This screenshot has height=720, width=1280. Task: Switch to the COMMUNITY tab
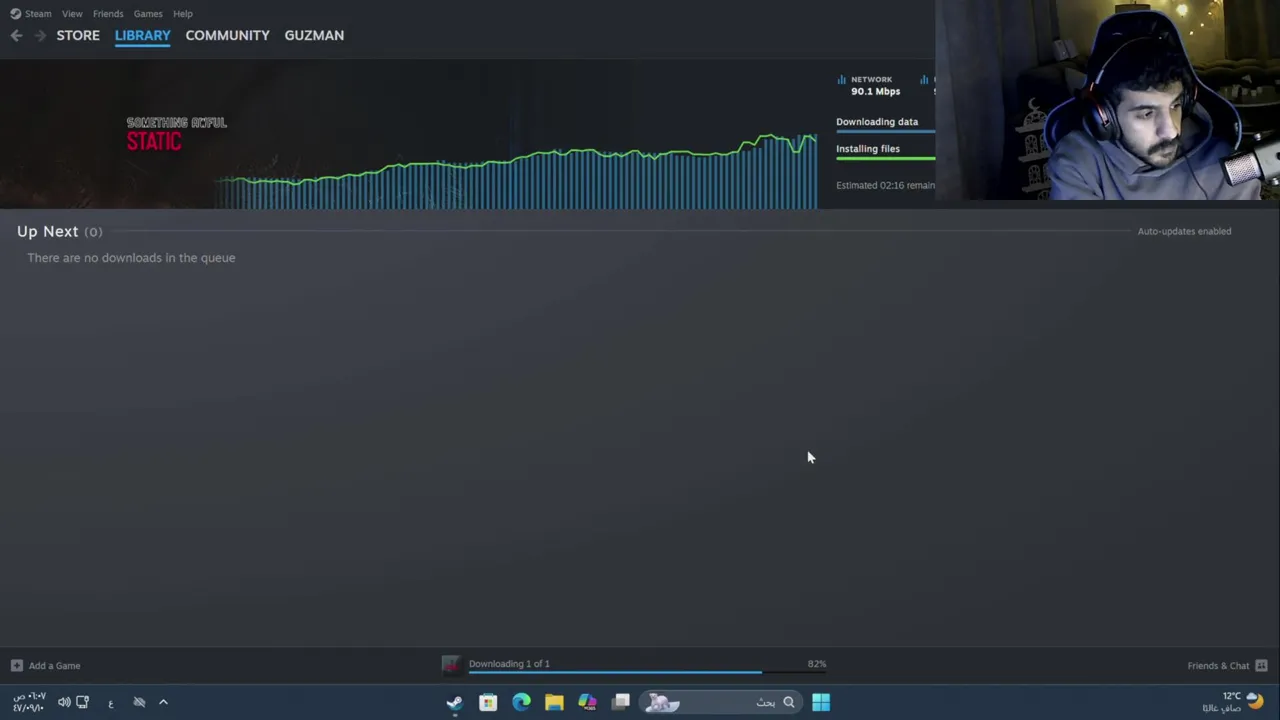click(x=227, y=35)
